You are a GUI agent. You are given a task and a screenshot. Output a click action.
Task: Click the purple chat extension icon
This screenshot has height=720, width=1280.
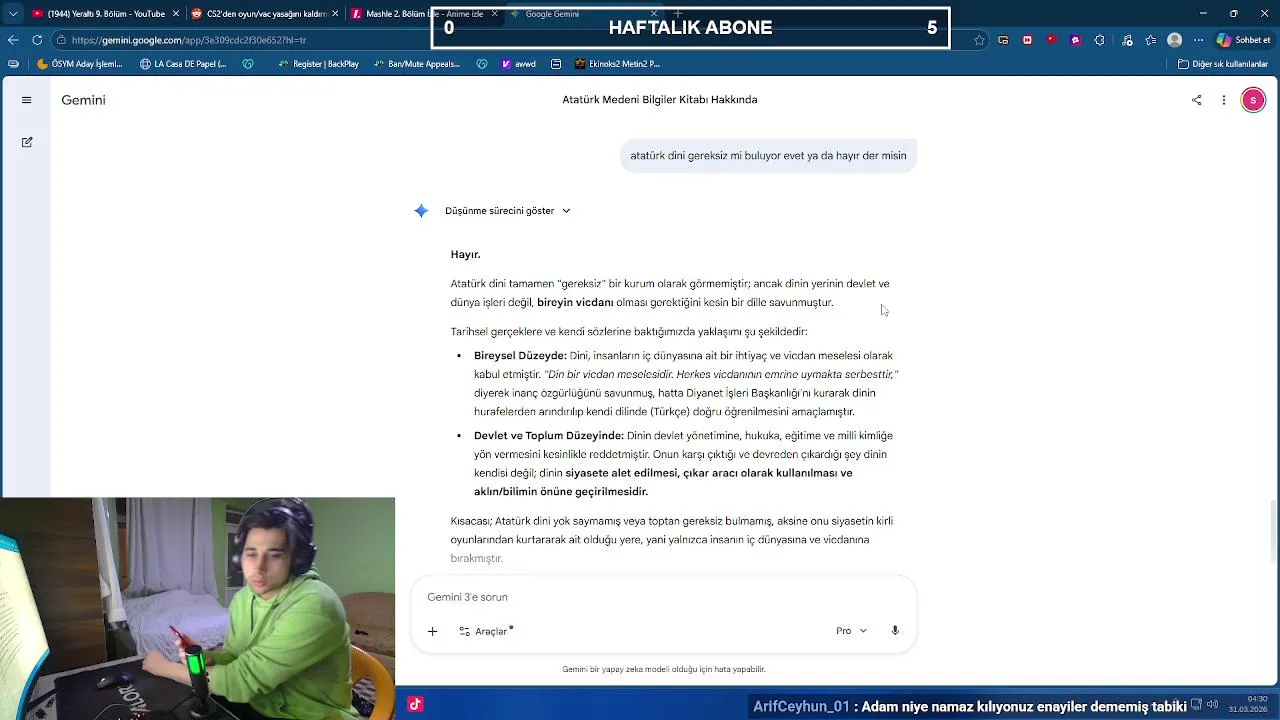tap(1076, 40)
